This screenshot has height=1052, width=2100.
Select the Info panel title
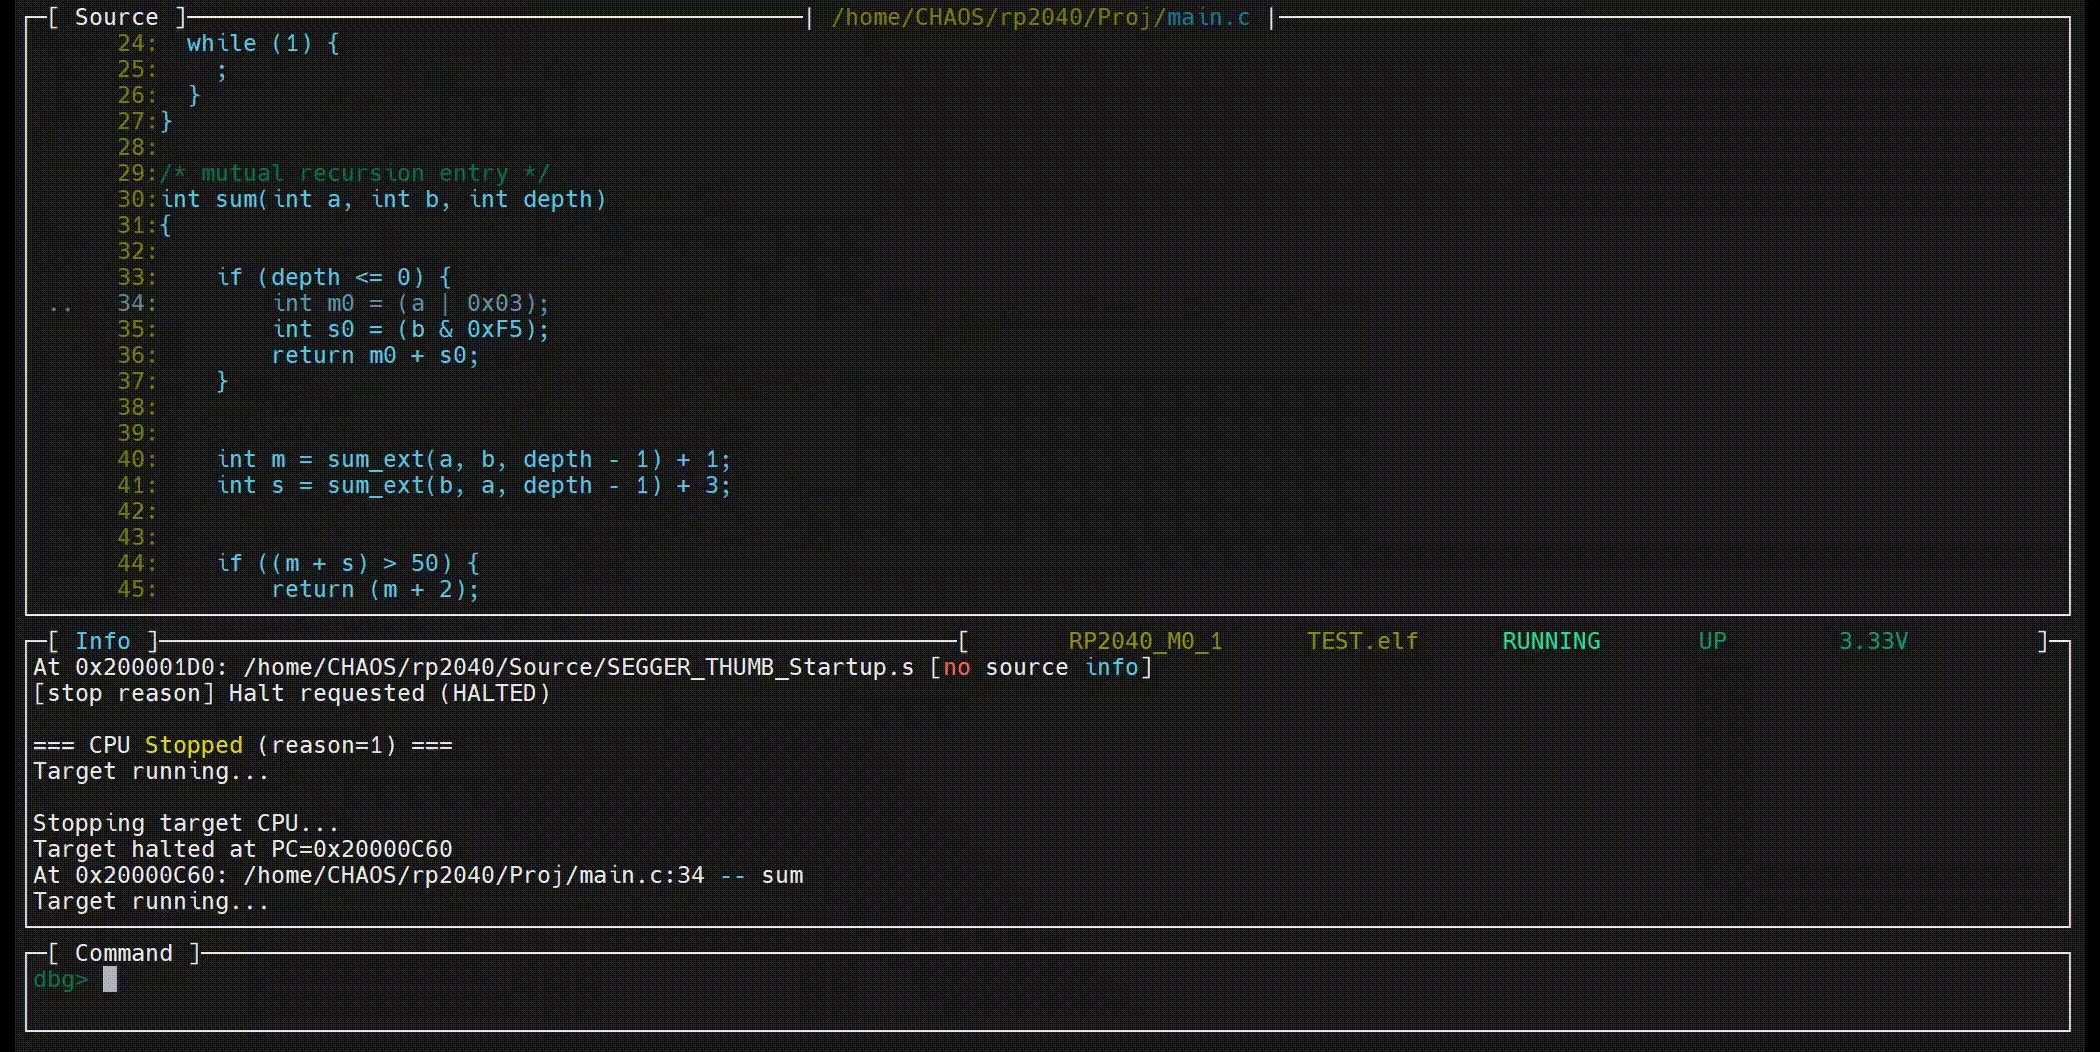[x=102, y=641]
